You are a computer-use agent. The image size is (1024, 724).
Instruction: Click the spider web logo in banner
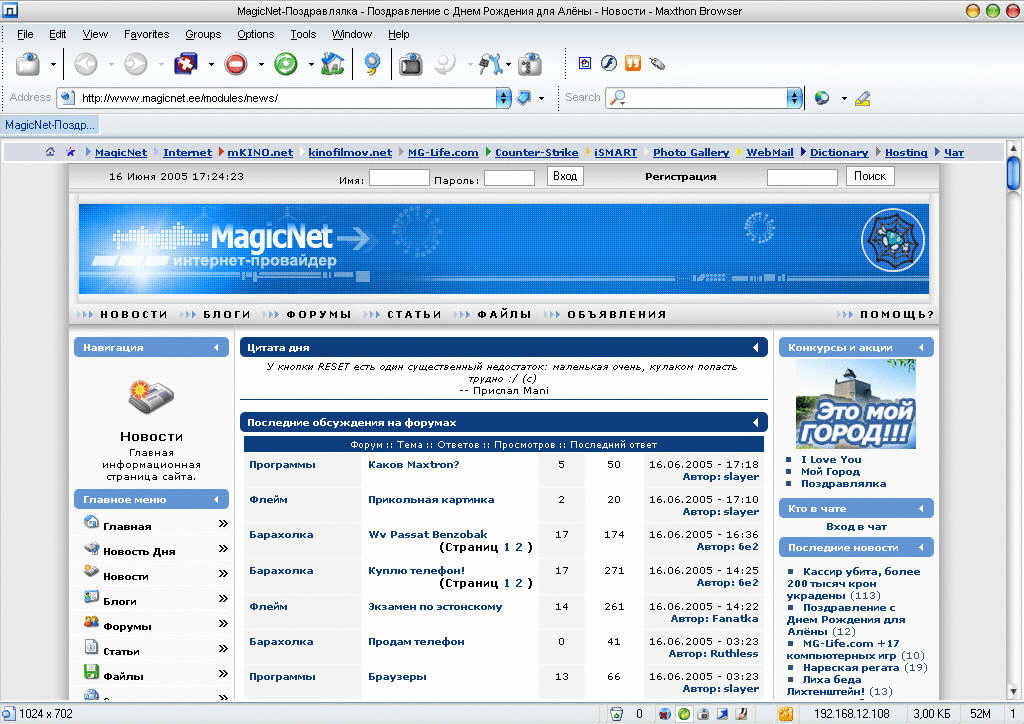point(893,240)
